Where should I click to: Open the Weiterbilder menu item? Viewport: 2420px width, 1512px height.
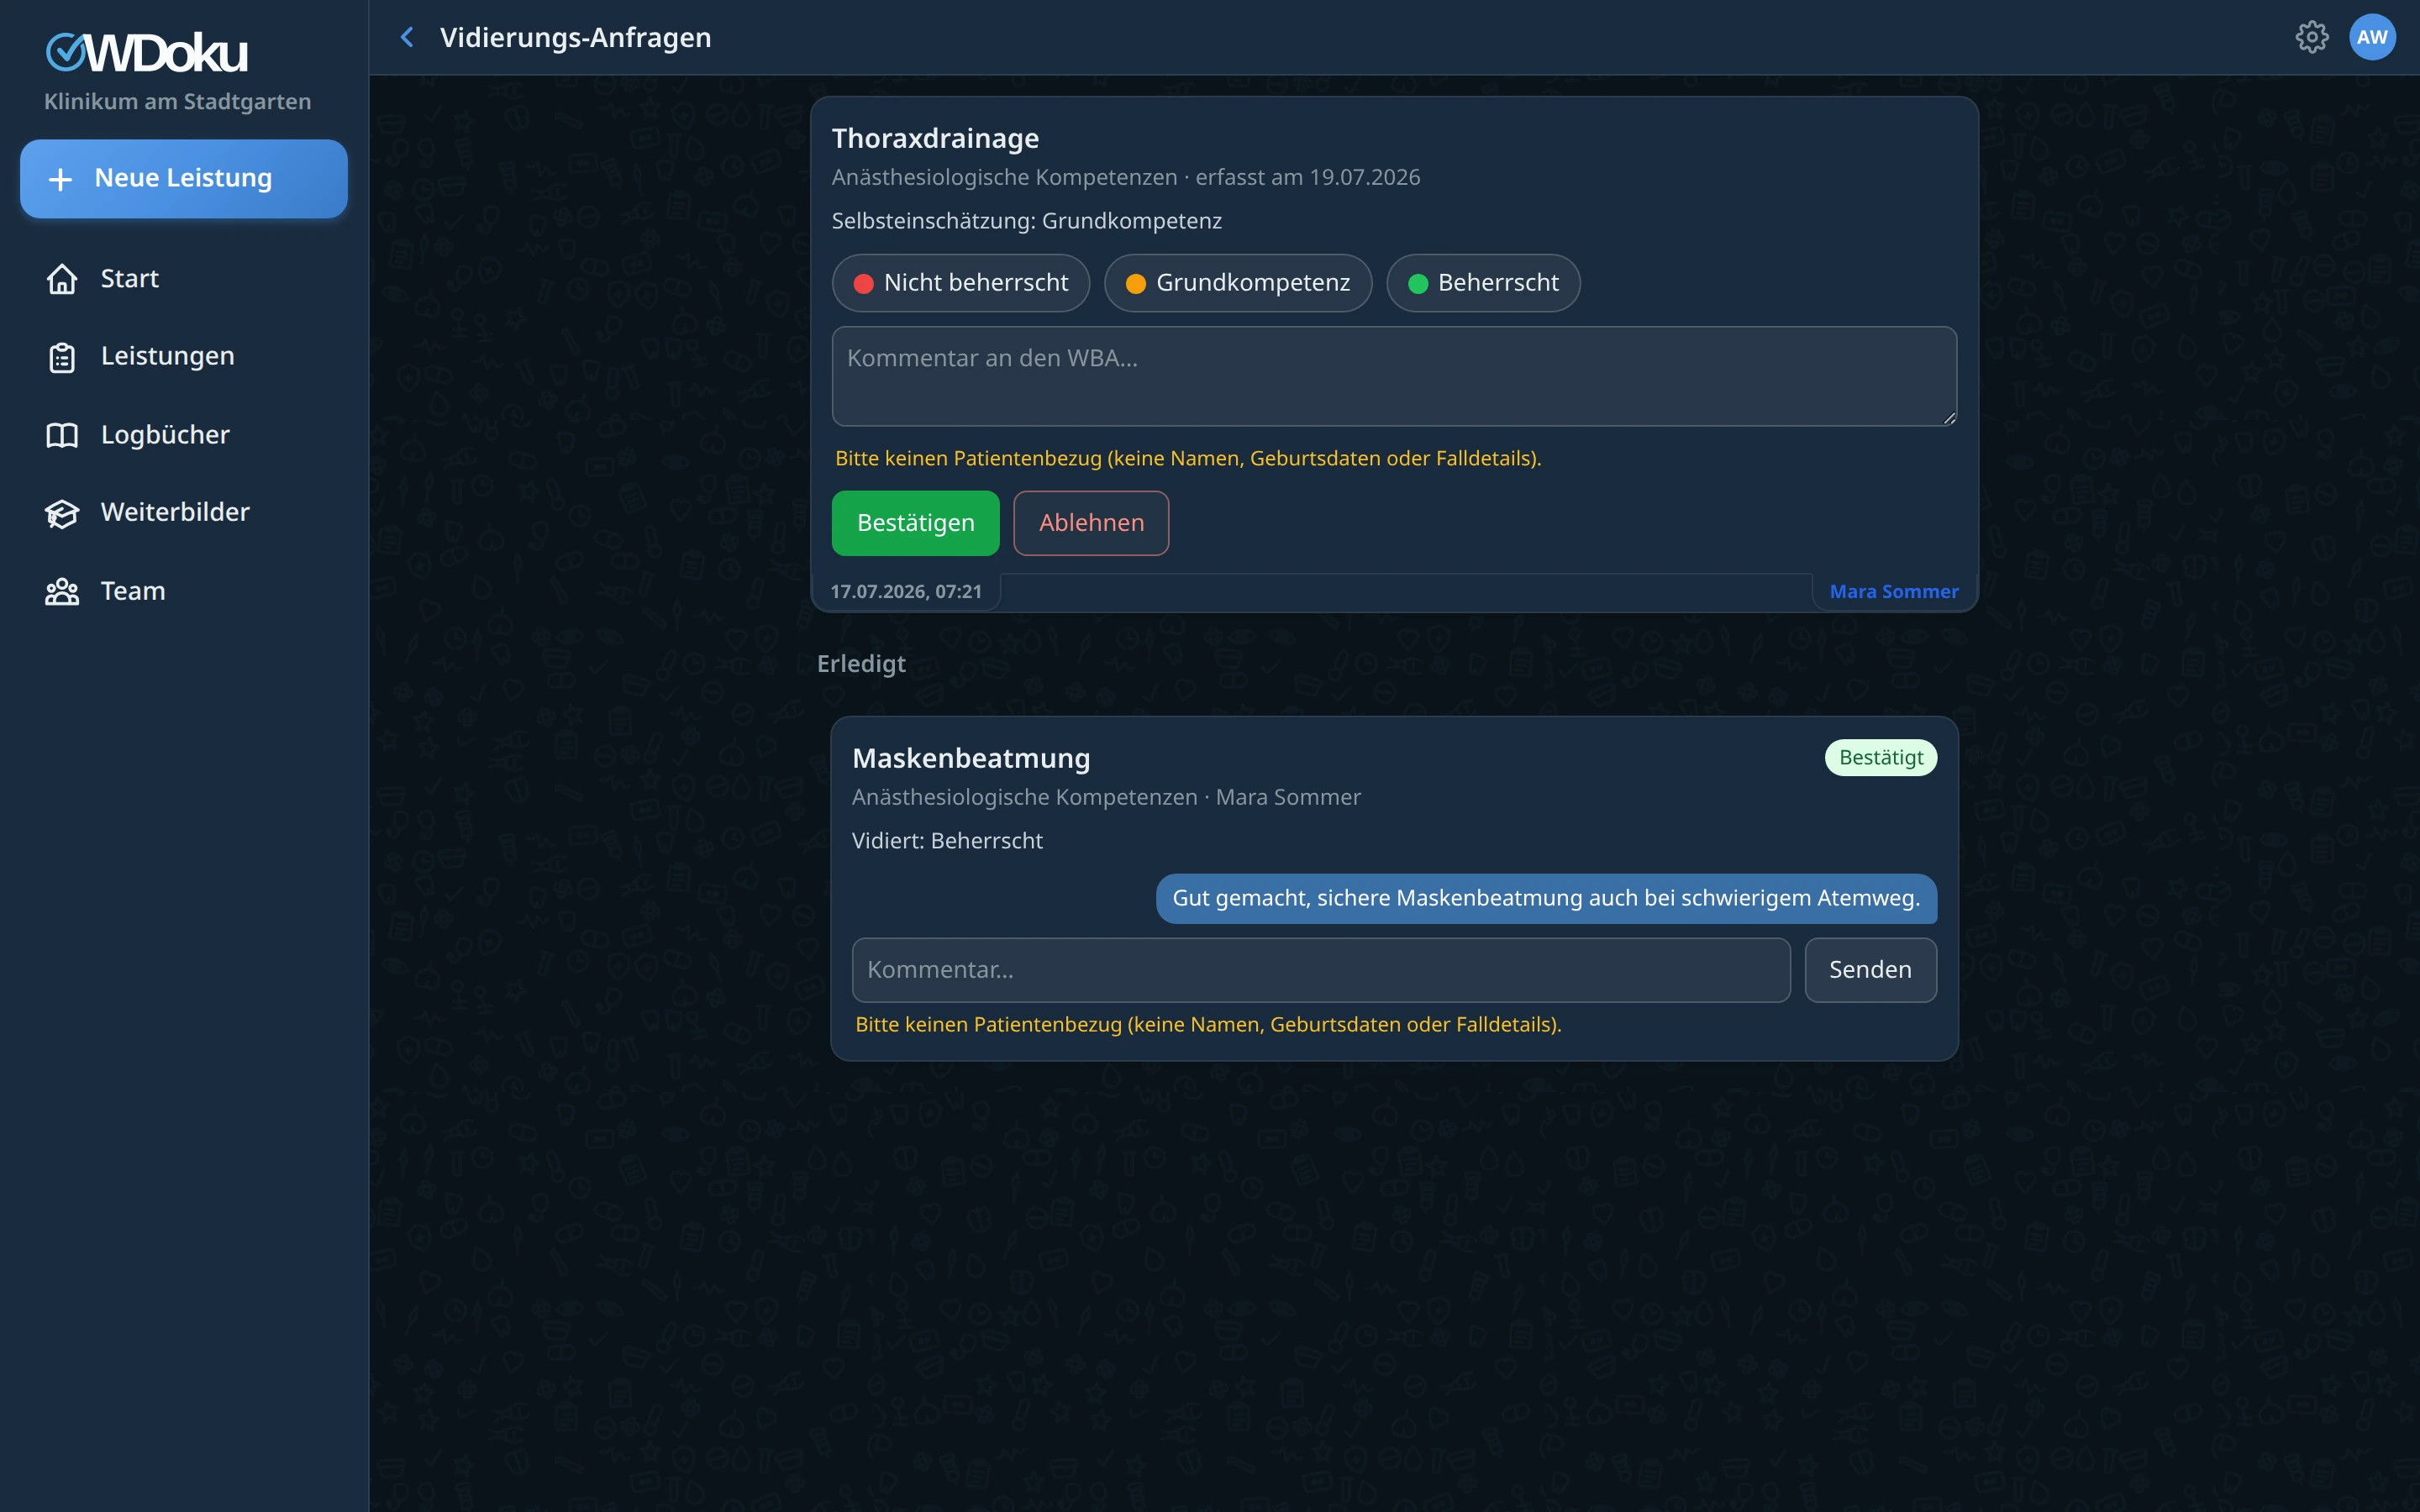pyautogui.click(x=184, y=513)
